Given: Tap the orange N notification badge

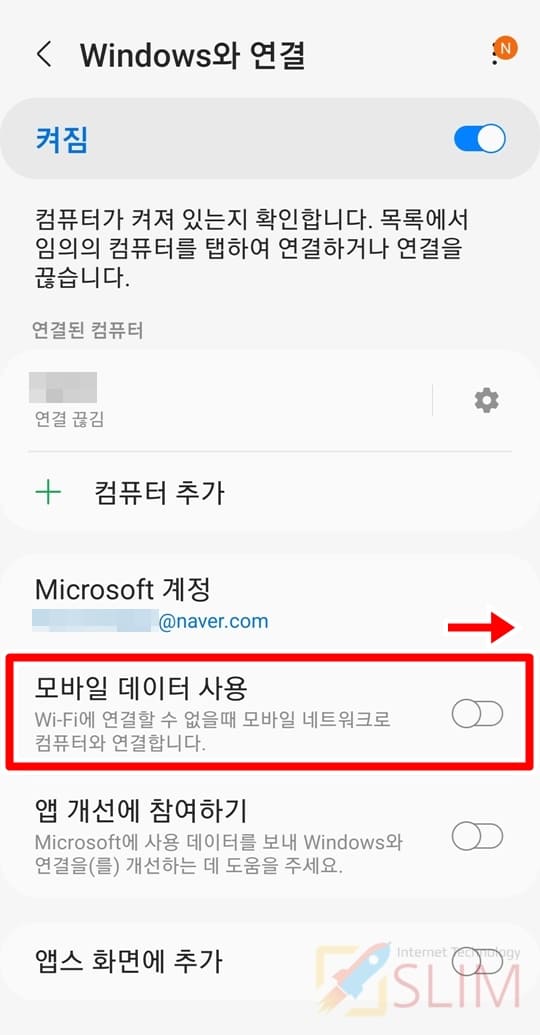Looking at the screenshot, I should 507,48.
